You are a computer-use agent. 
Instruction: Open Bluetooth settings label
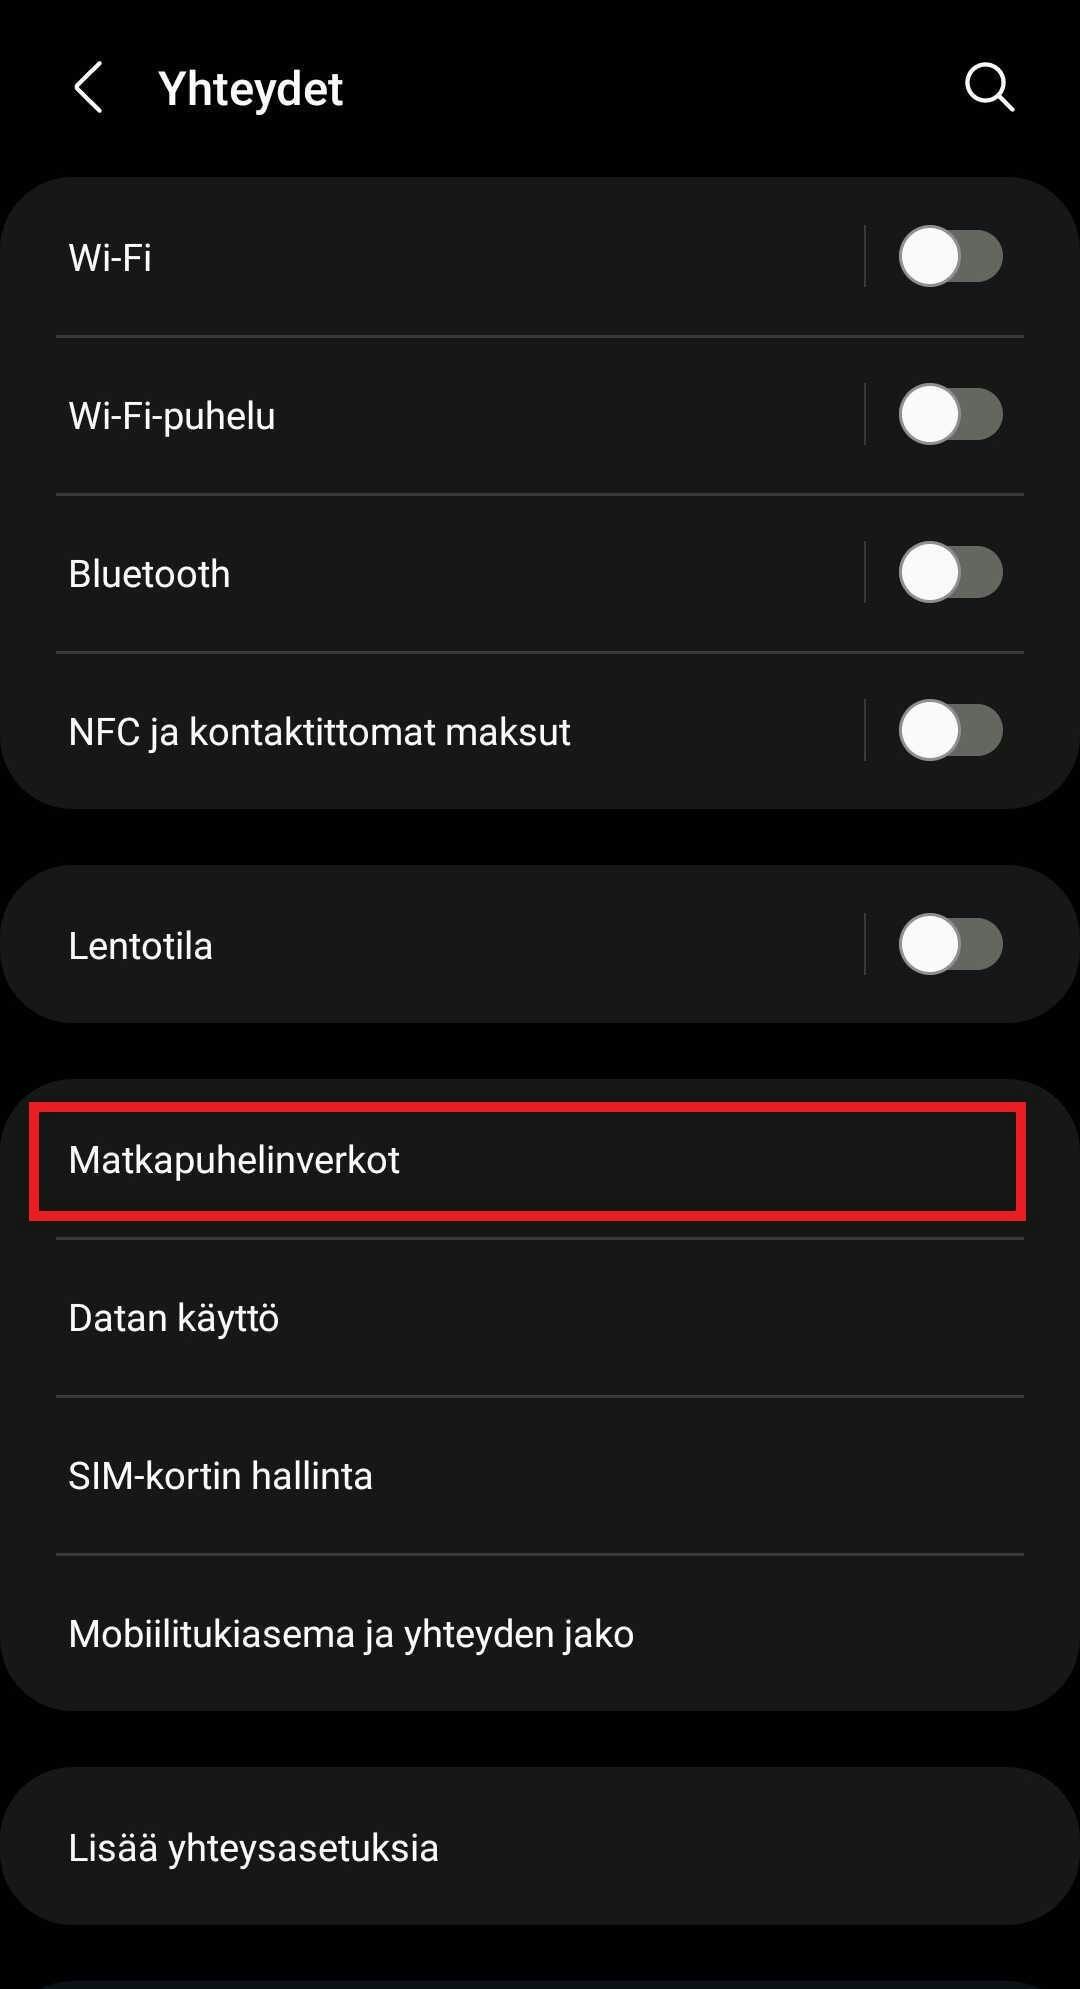pyautogui.click(x=149, y=574)
